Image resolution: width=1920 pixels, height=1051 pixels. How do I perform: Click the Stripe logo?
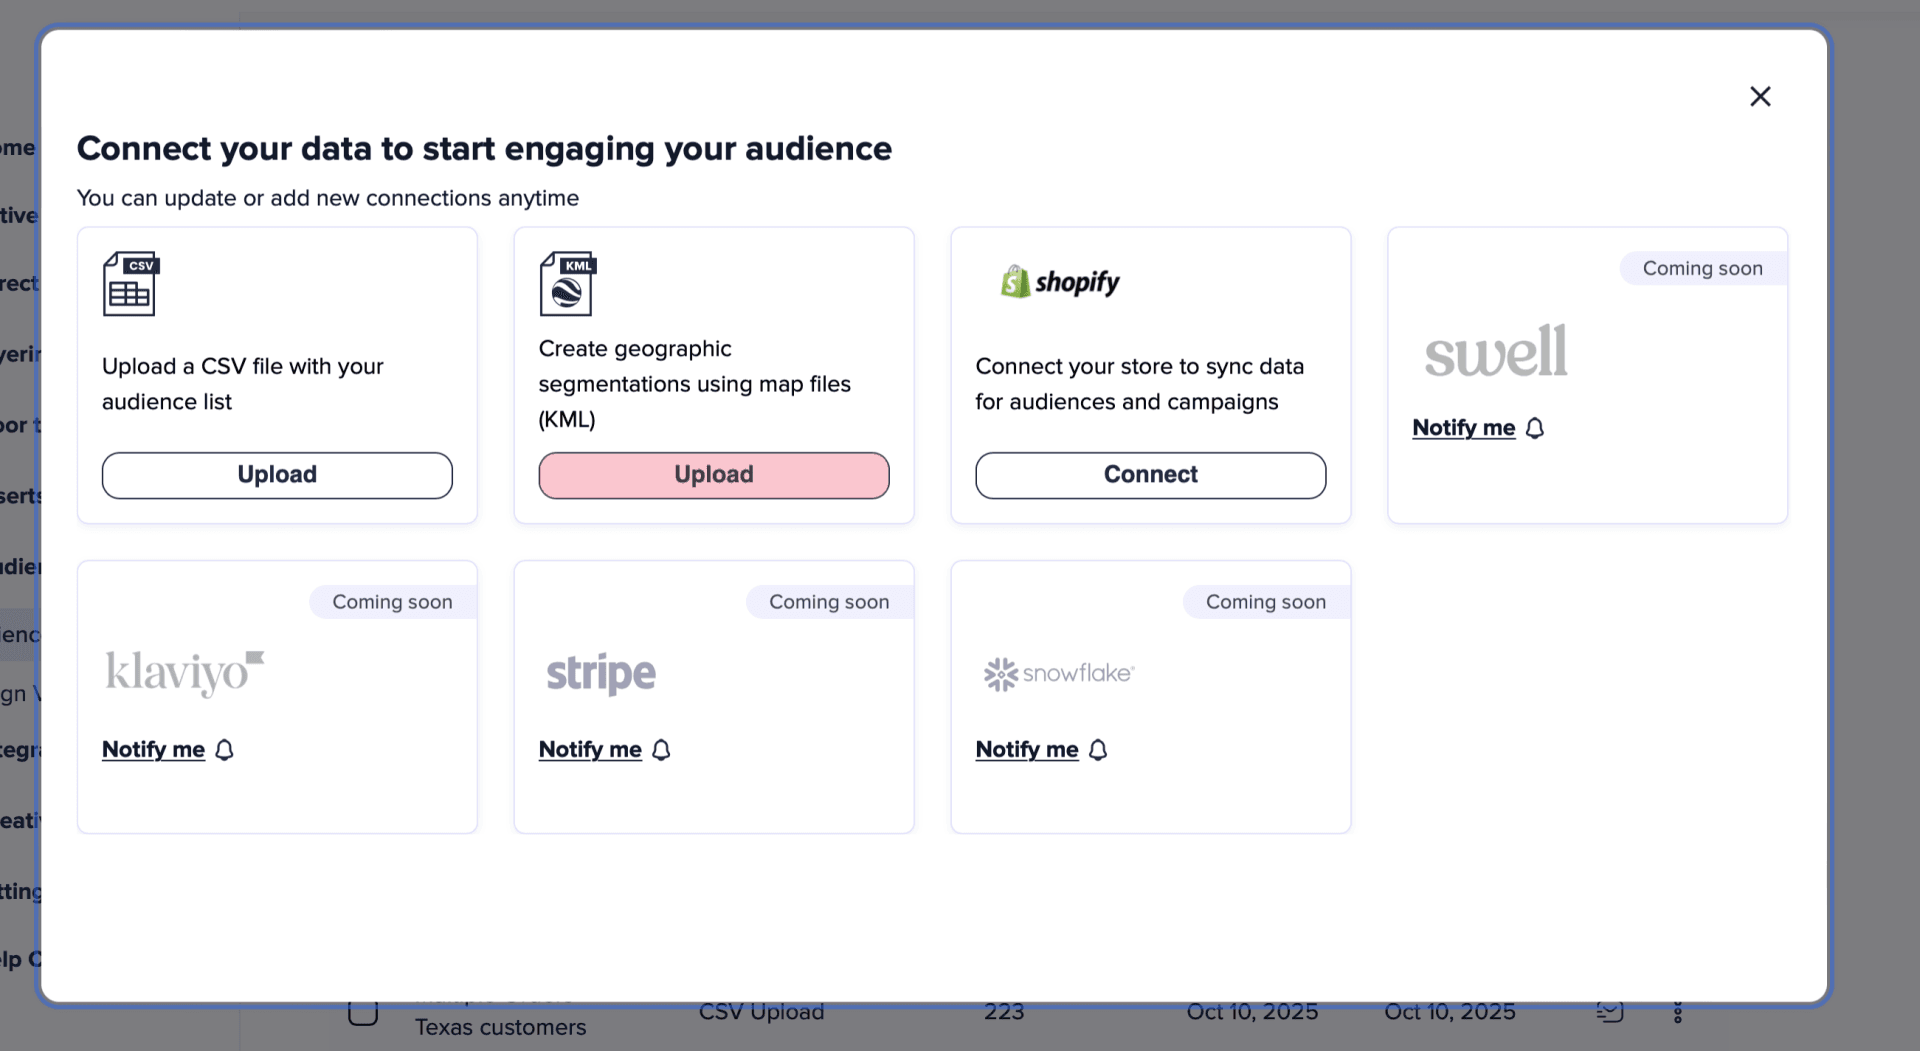[x=601, y=674]
